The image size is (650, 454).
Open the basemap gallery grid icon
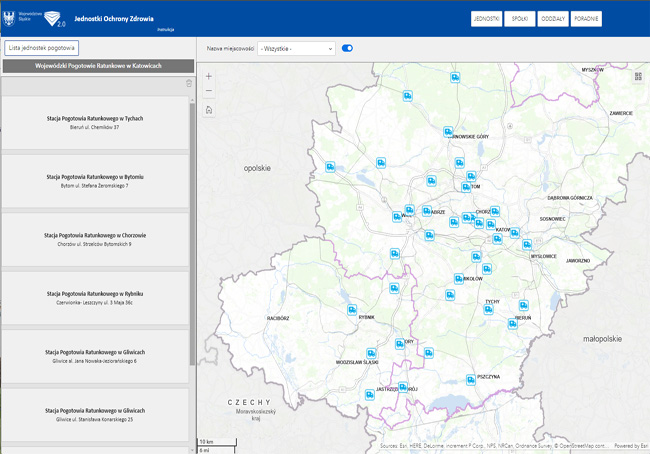click(638, 76)
